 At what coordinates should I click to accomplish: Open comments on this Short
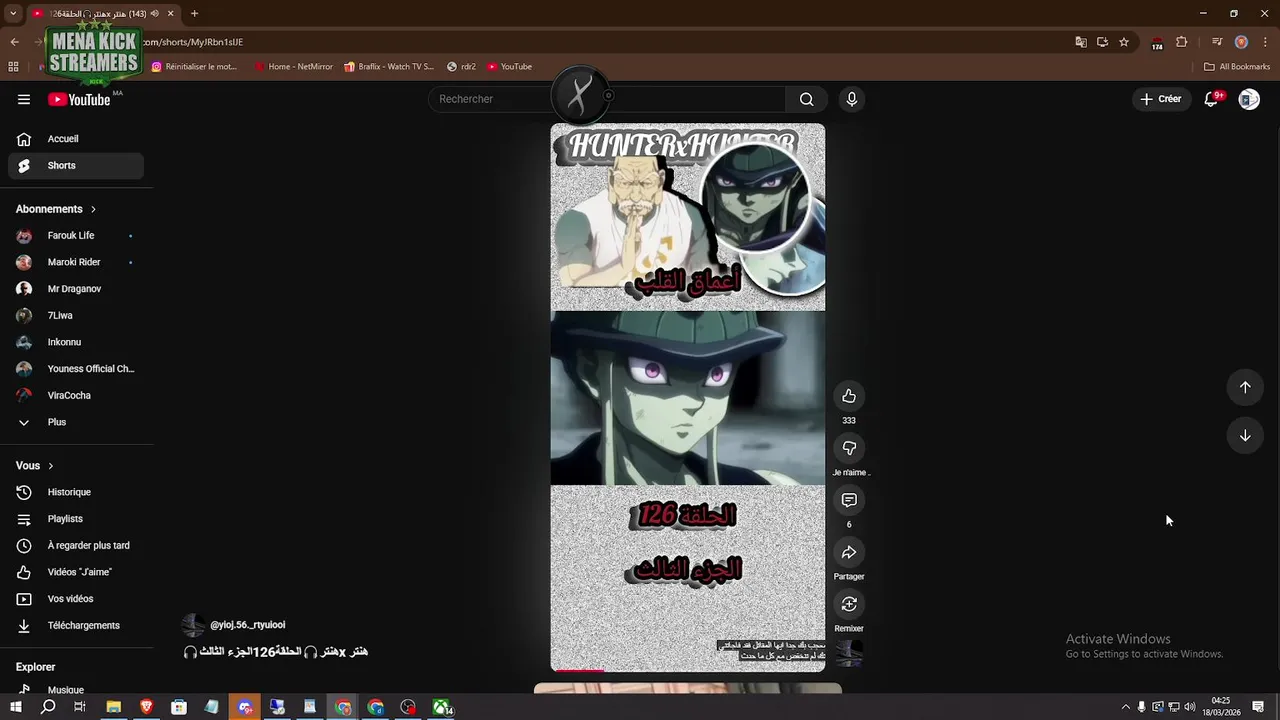[849, 500]
